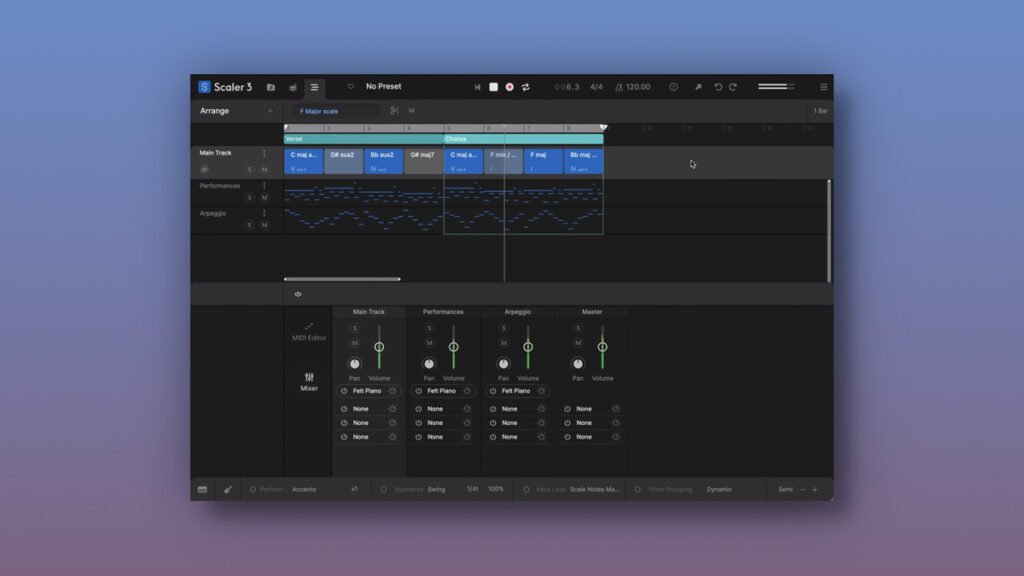Open the info icon in the top toolbar
1024x576 pixels.
coord(672,87)
